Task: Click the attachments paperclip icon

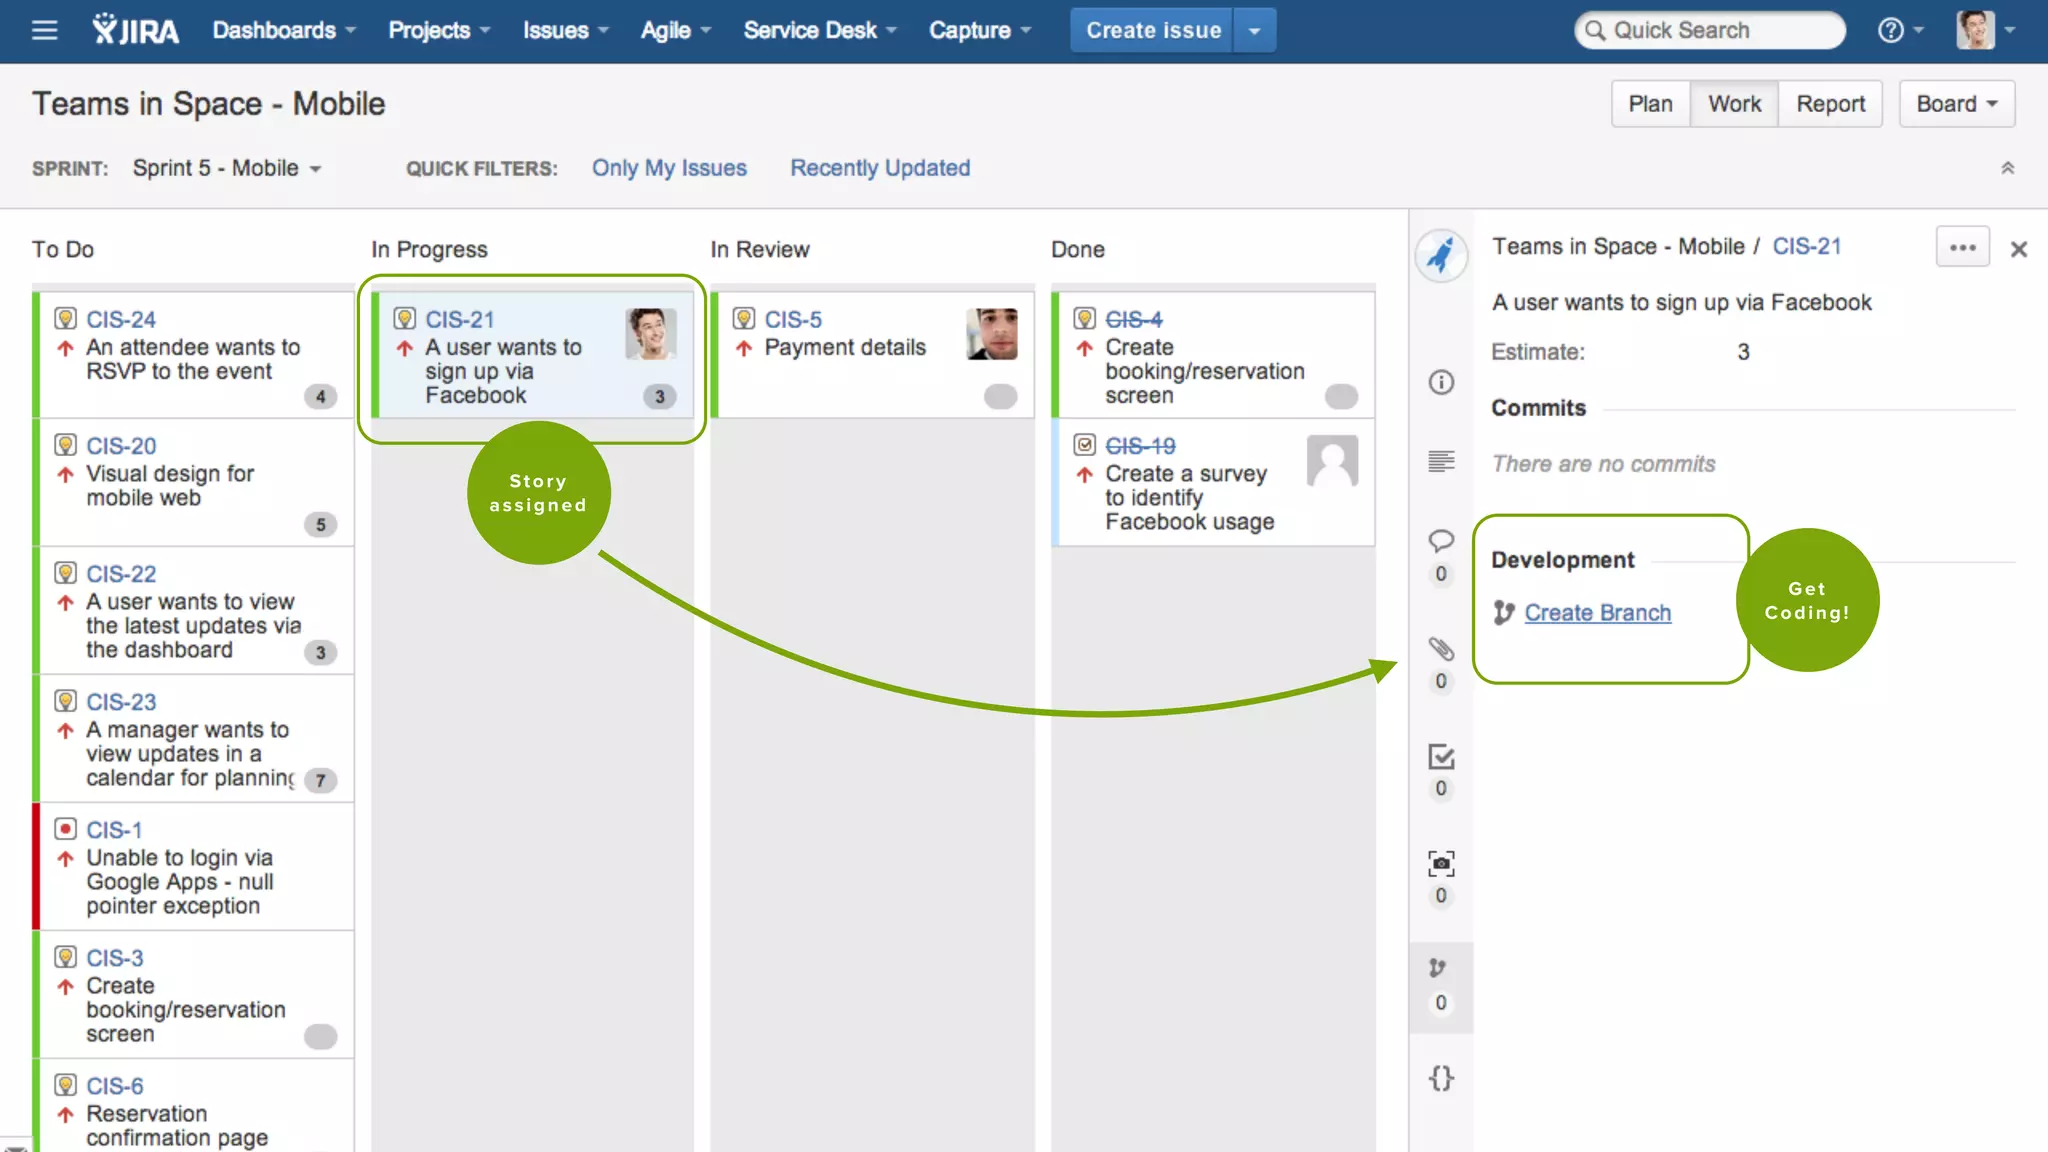Action: click(x=1441, y=649)
